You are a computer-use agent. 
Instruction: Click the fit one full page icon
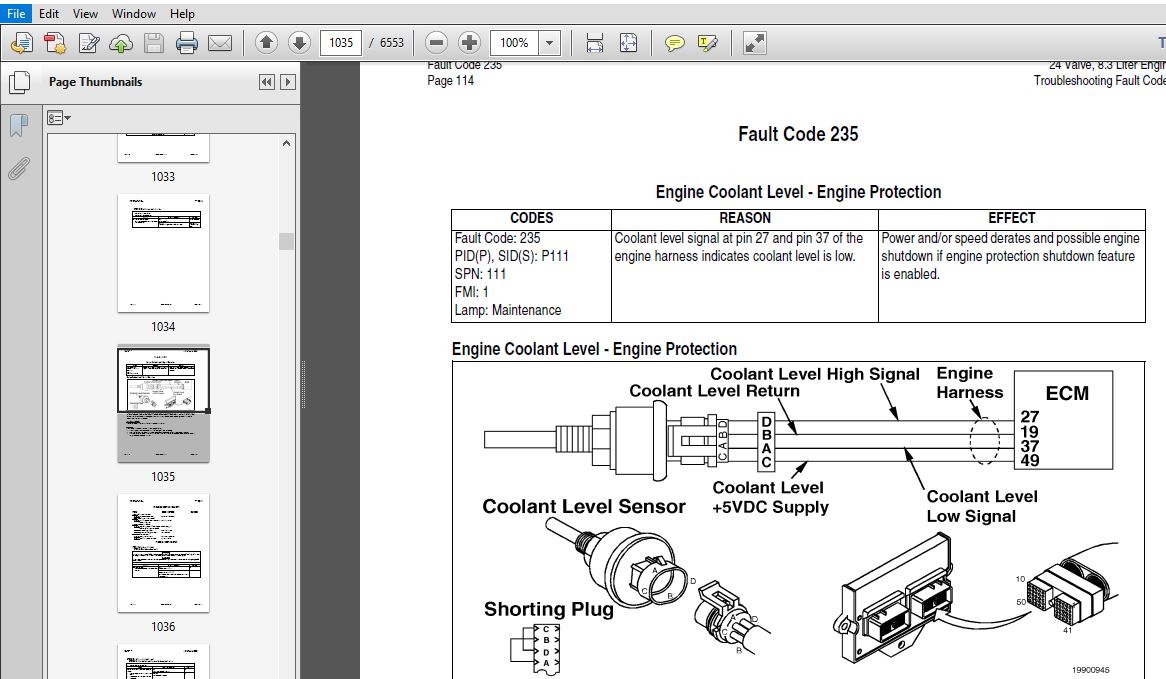pyautogui.click(x=628, y=43)
